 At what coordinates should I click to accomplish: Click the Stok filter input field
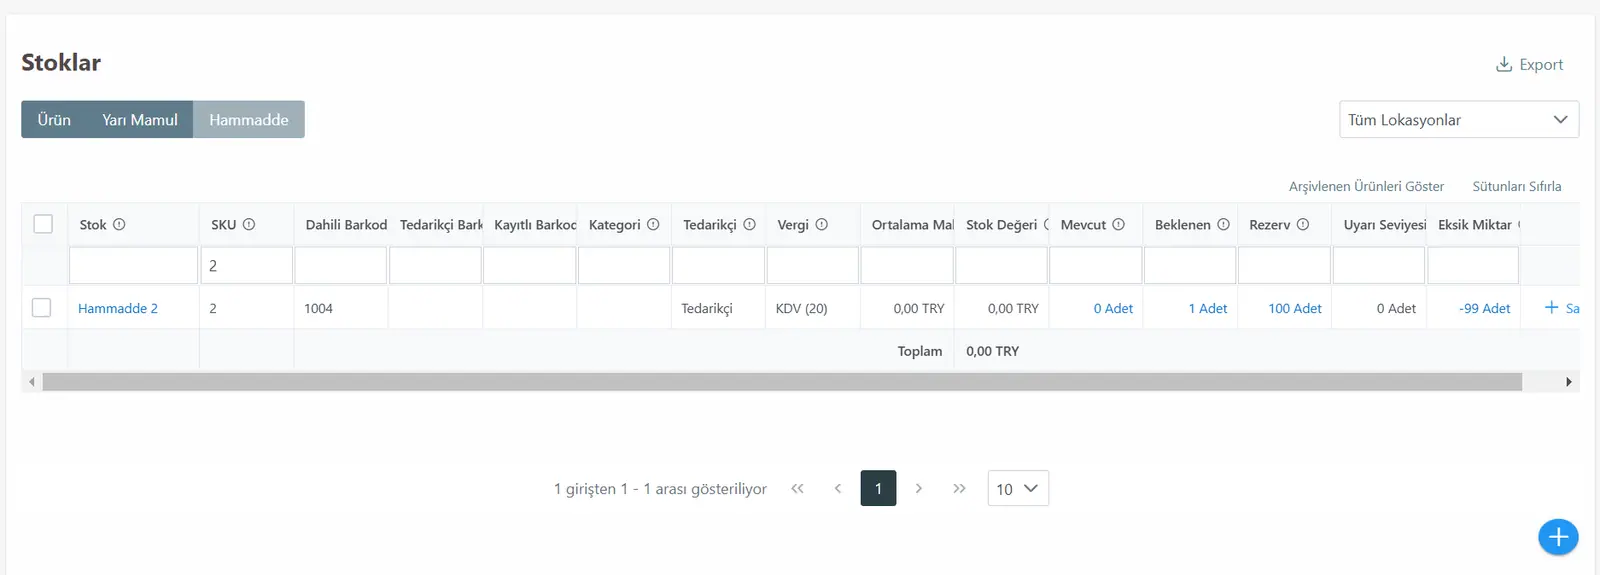(x=133, y=265)
